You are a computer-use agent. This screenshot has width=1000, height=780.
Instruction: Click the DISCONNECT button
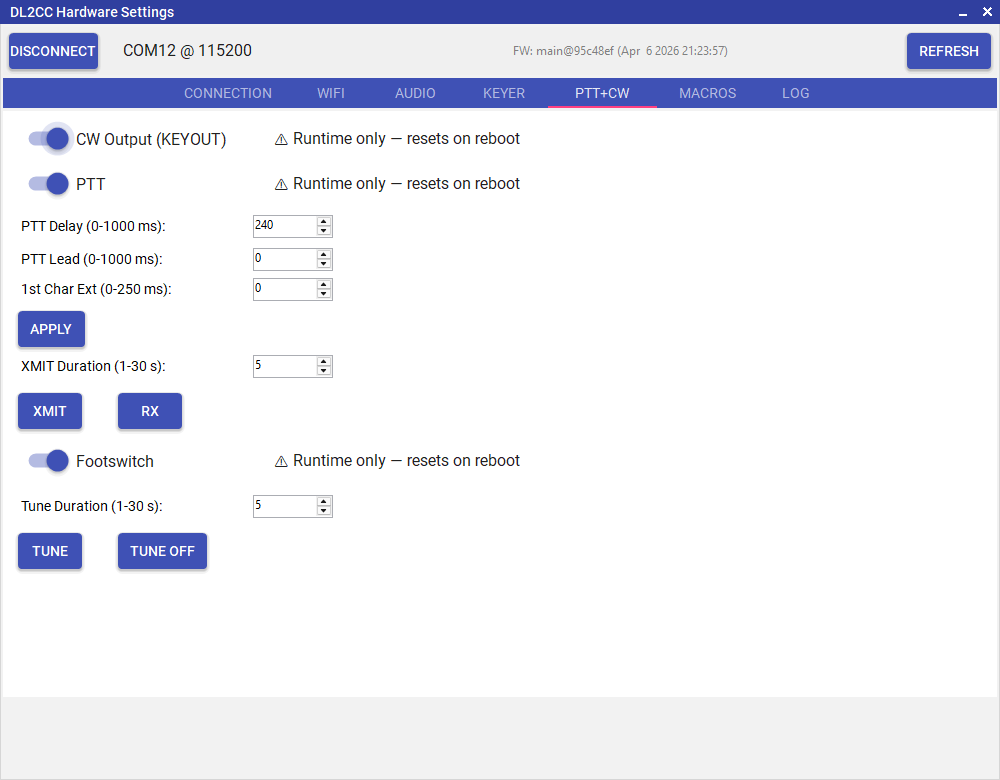pyautogui.click(x=53, y=51)
